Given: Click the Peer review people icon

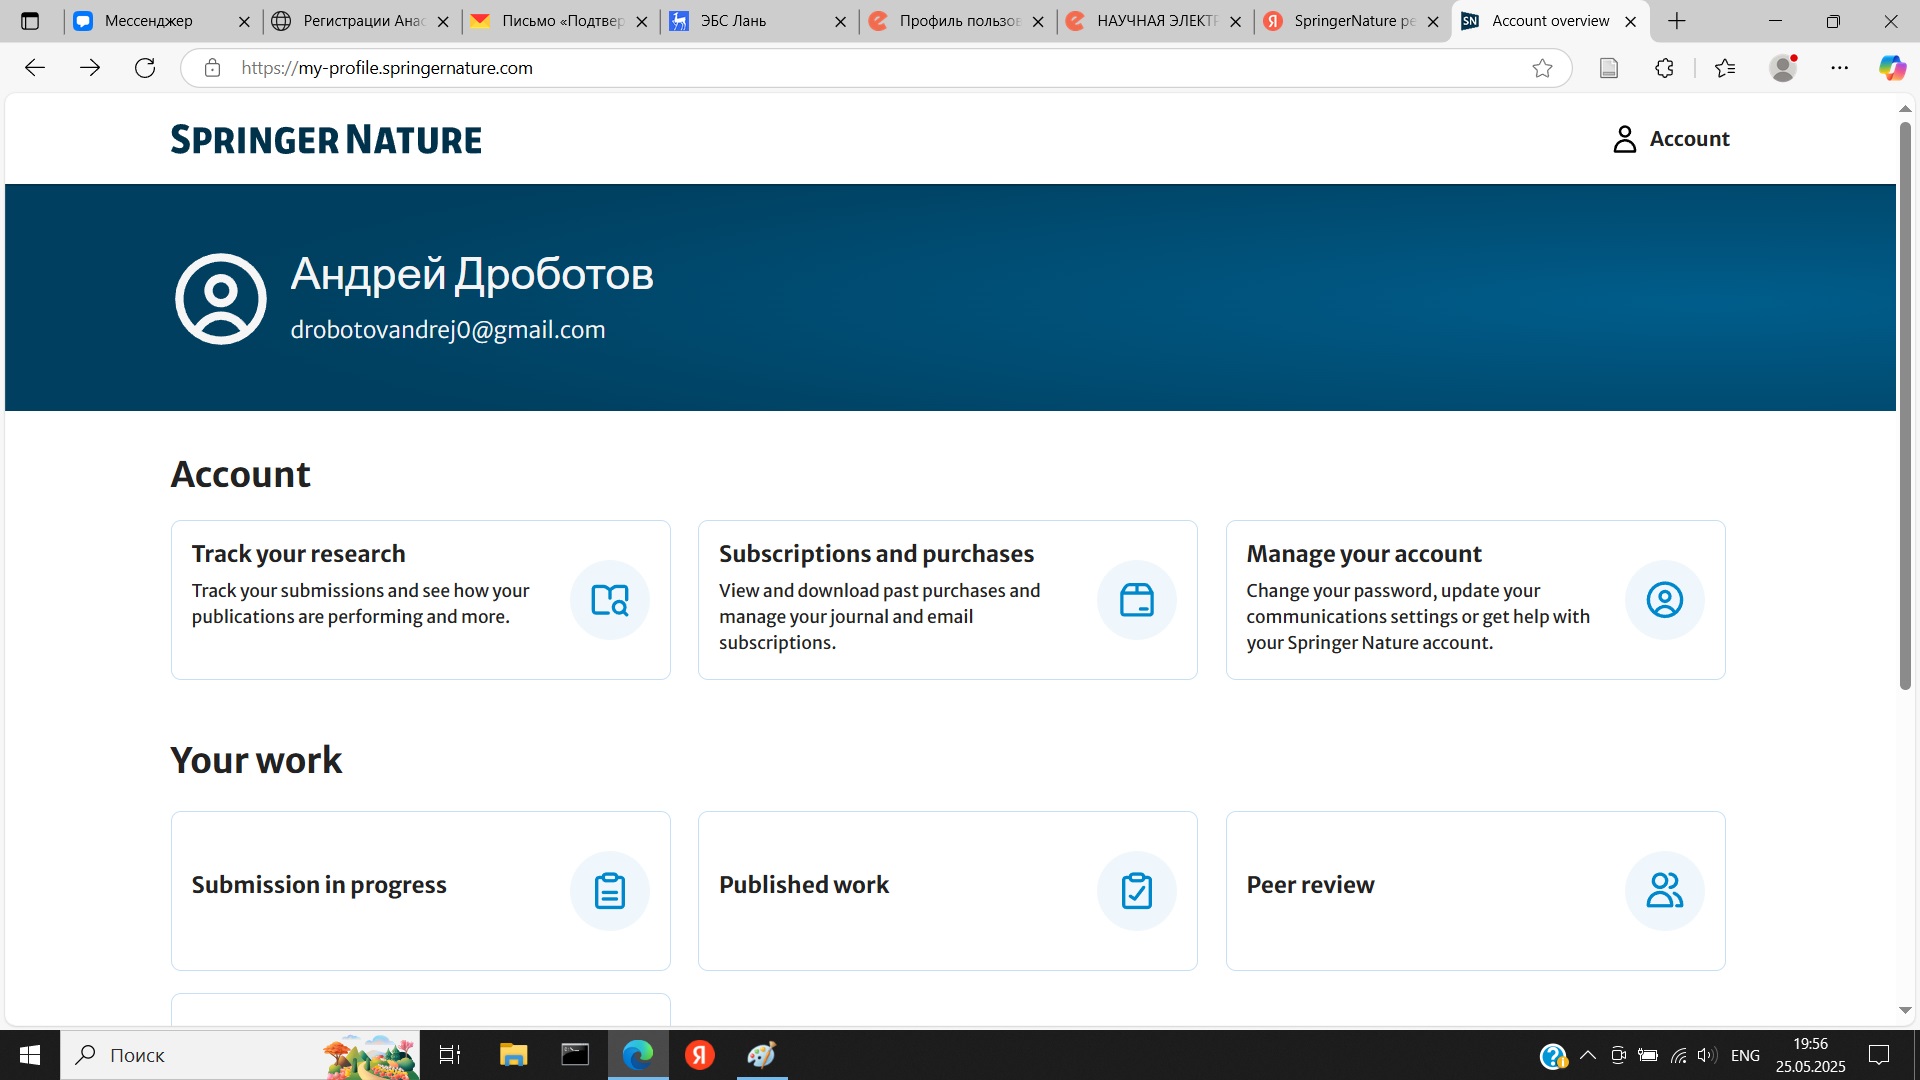Looking at the screenshot, I should click(1664, 891).
